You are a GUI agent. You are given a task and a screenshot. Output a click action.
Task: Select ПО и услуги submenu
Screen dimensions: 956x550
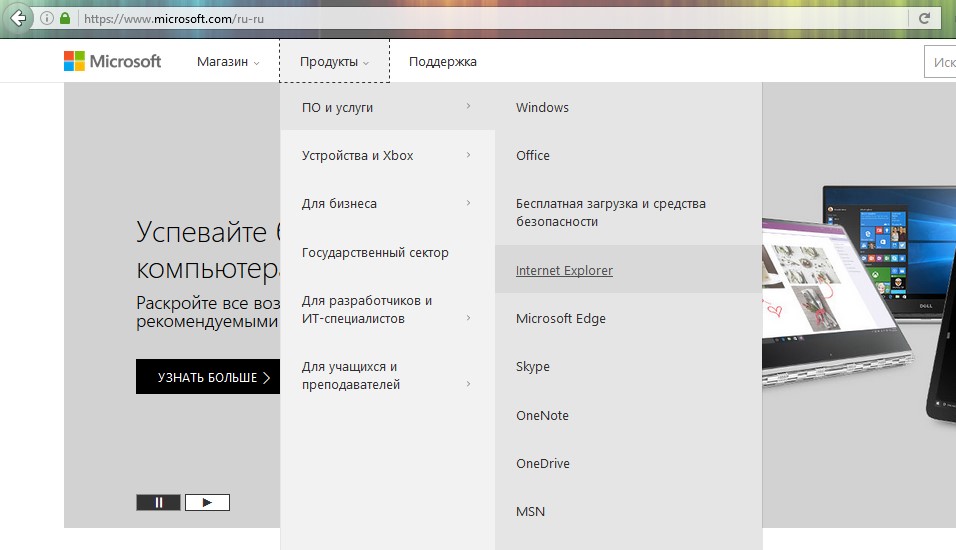point(387,107)
